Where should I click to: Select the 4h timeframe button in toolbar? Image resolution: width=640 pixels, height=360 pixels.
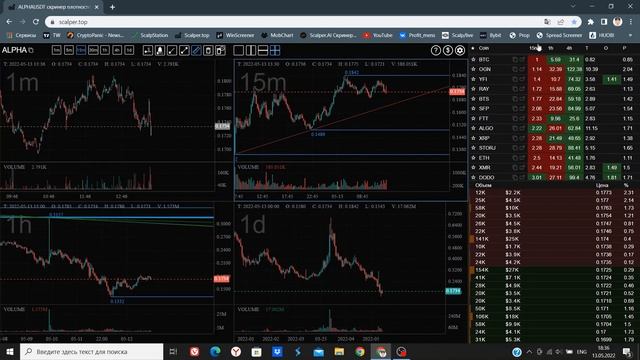[117, 50]
